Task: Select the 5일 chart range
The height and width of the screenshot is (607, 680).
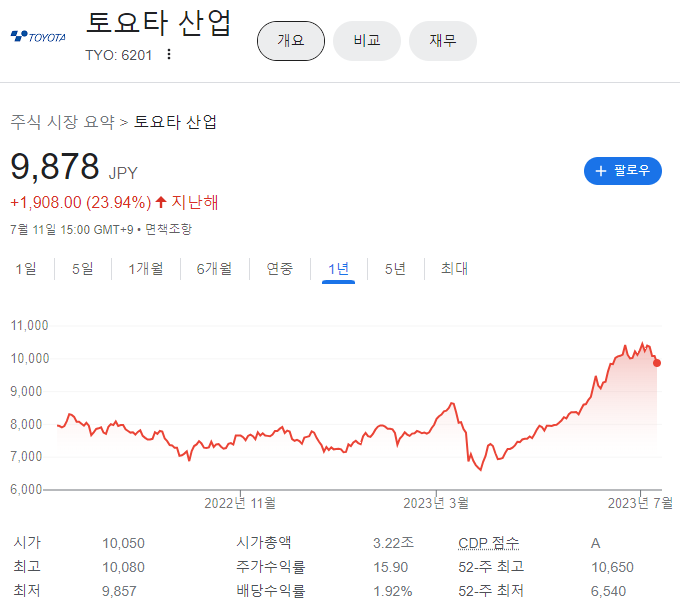Action: (83, 269)
